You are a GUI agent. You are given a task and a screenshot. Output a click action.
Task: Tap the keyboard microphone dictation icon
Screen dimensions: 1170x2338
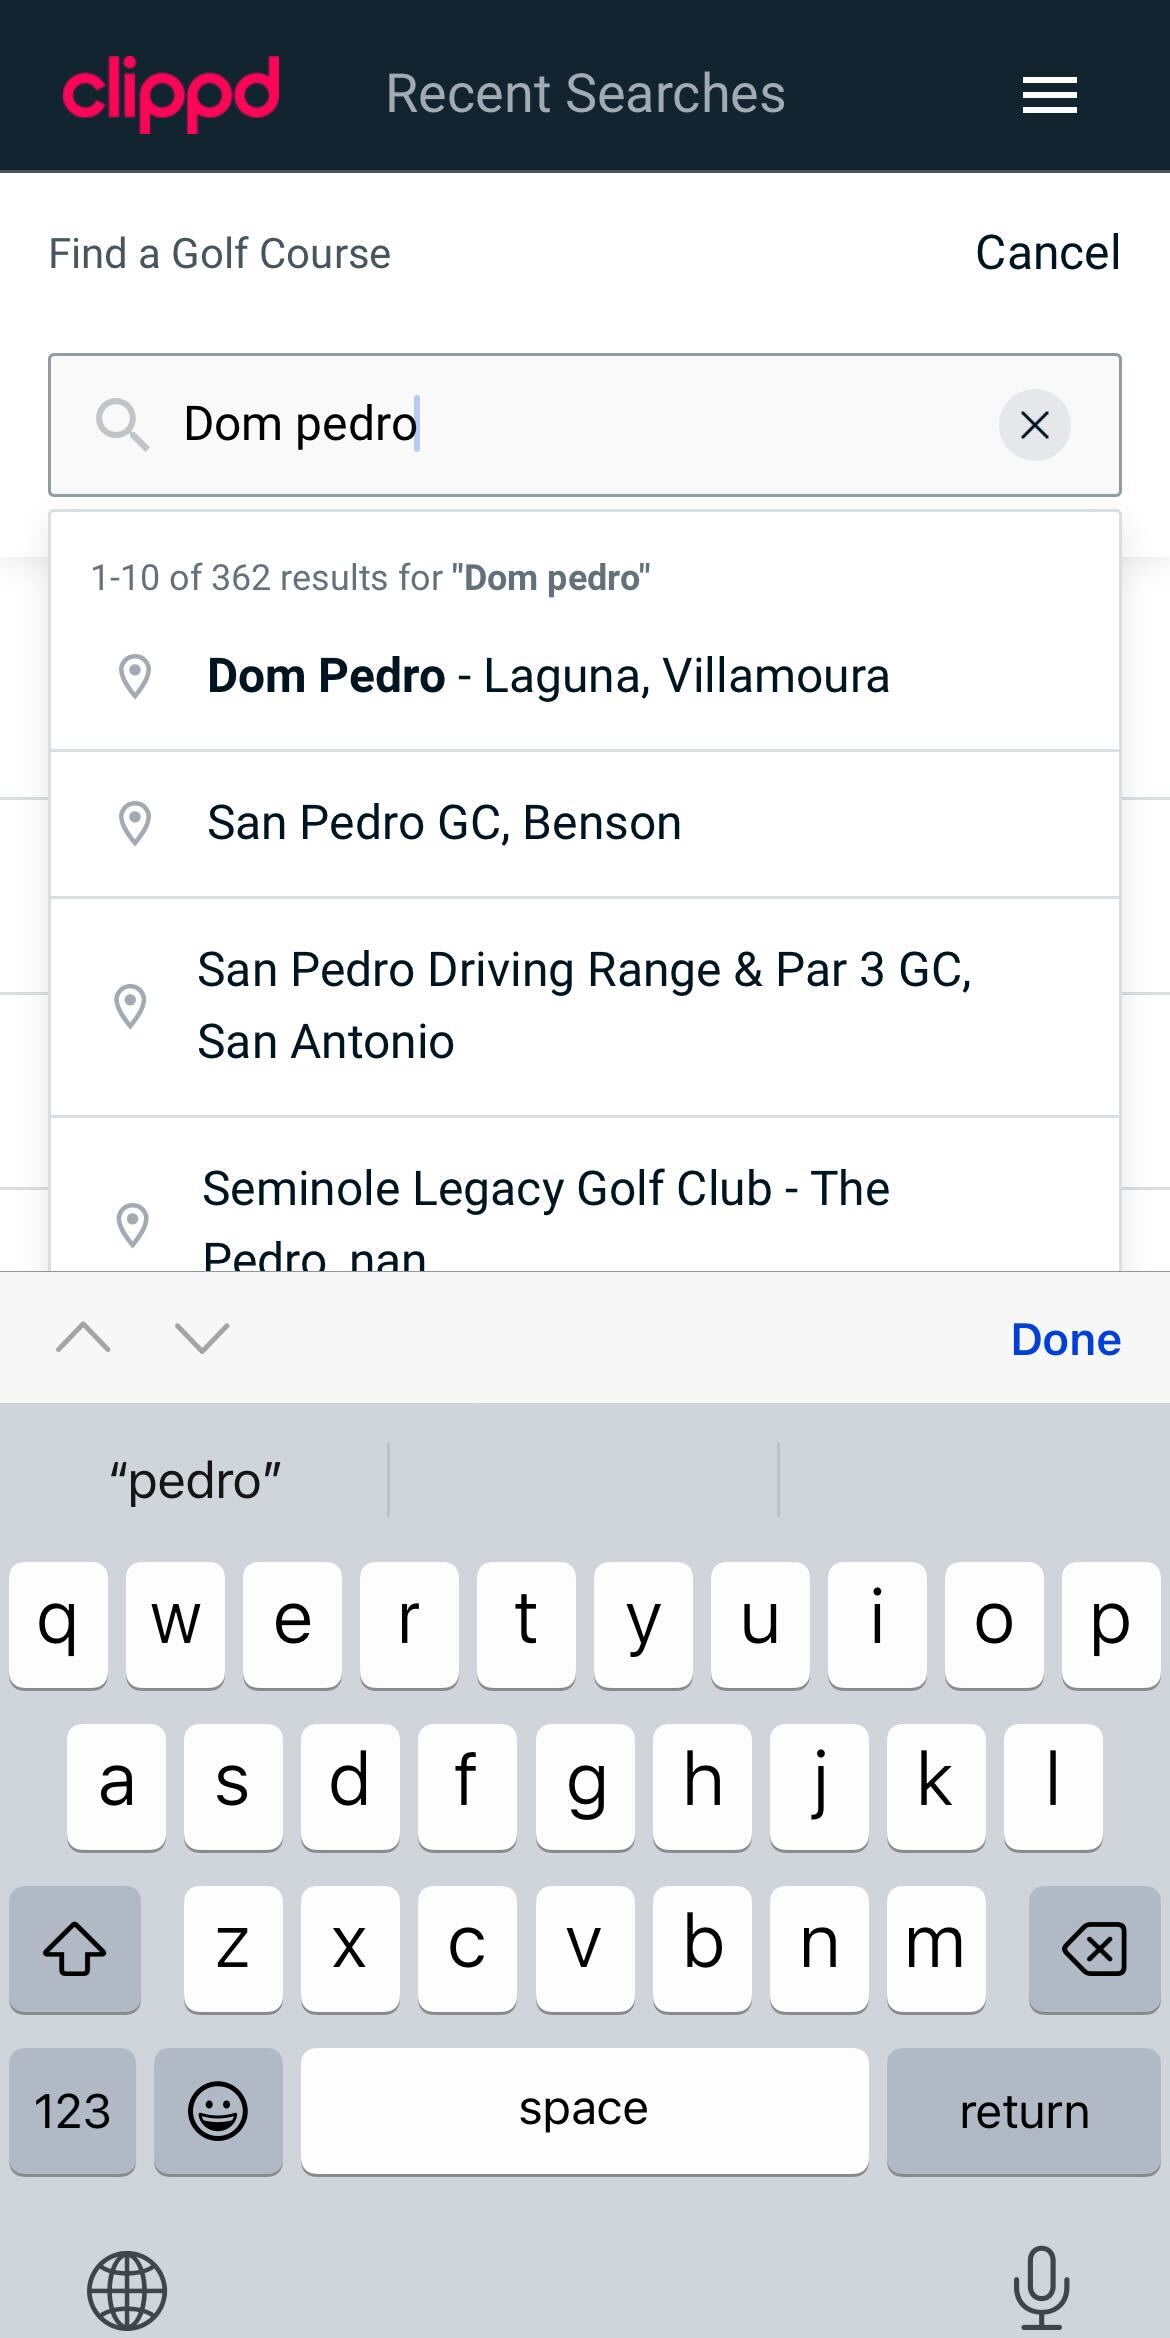[1041, 2287]
